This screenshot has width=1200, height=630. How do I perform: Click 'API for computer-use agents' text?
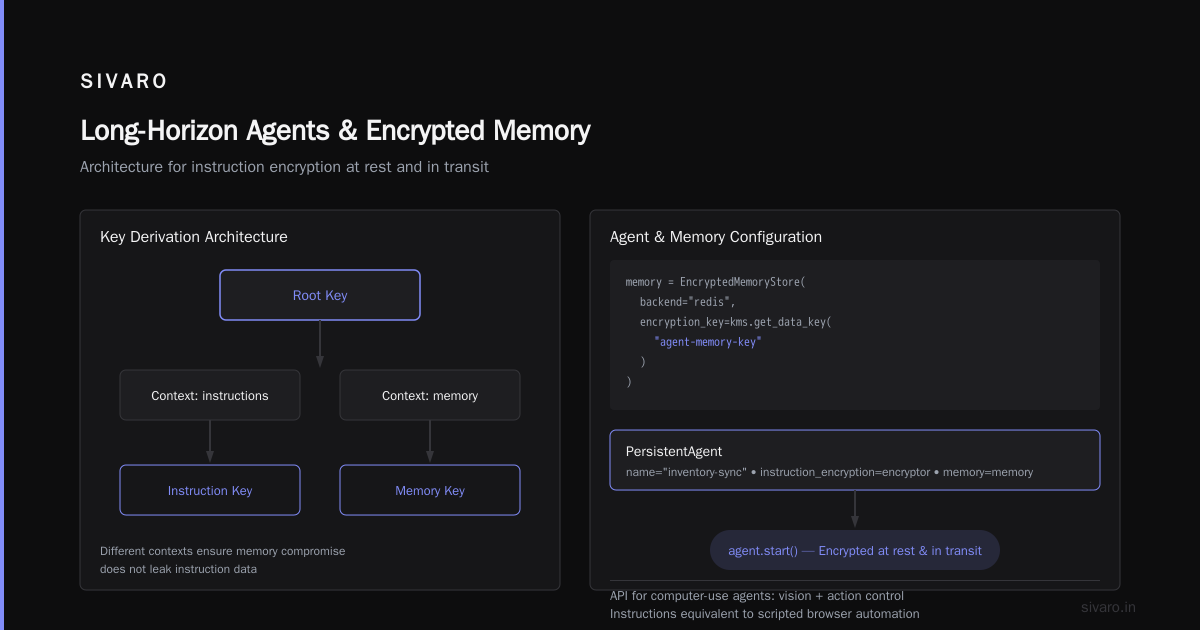tap(757, 596)
